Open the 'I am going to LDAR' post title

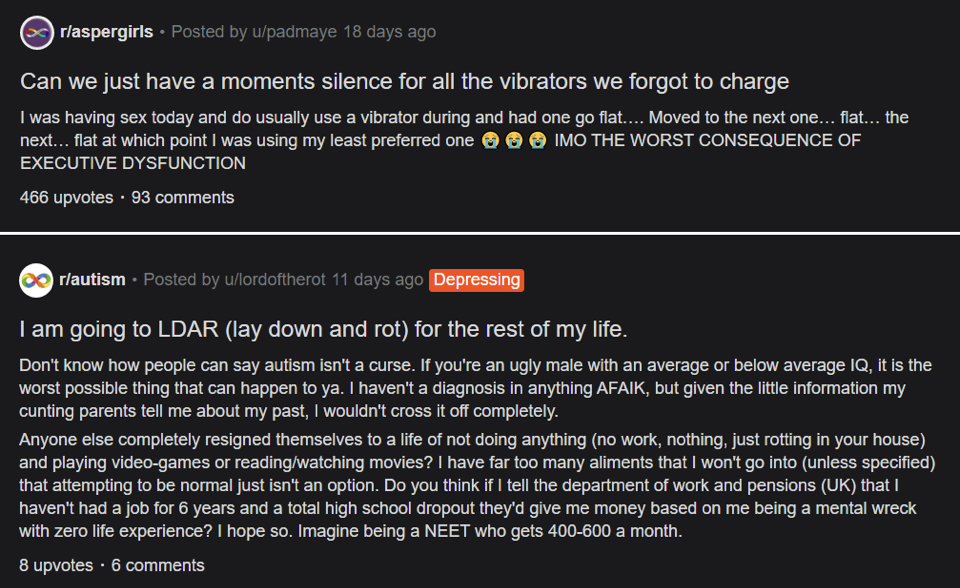324,329
